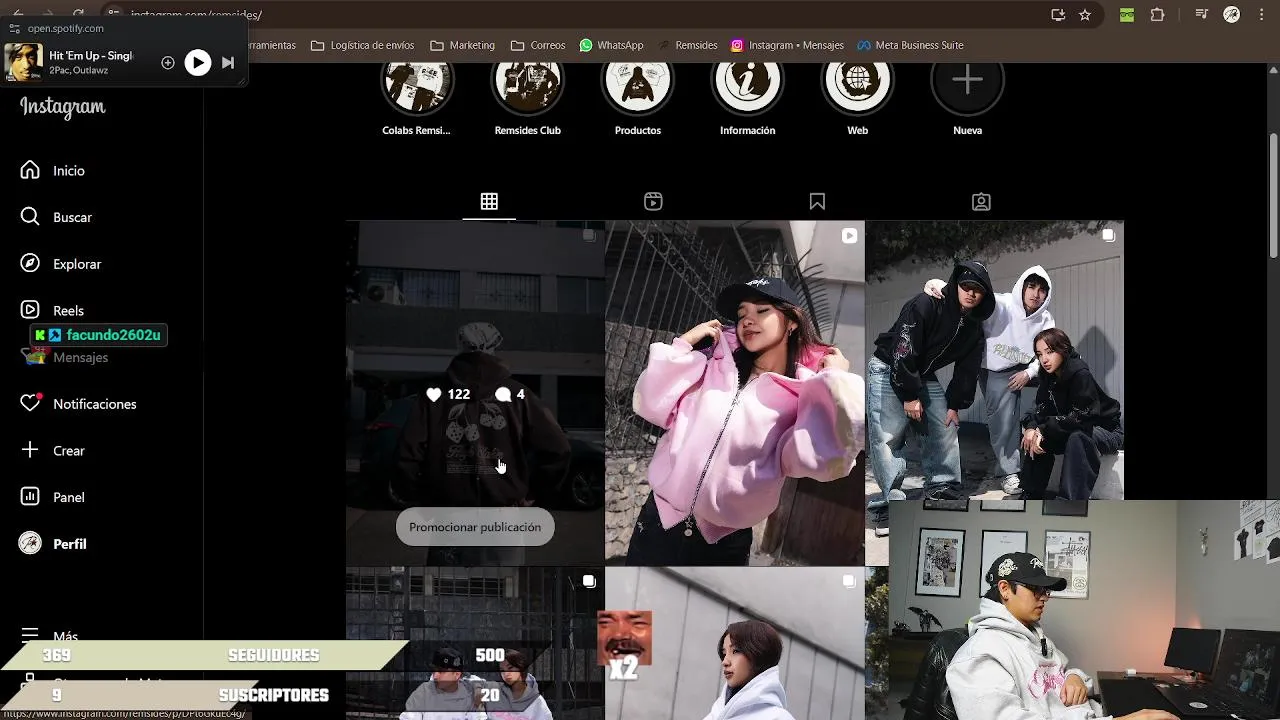Image resolution: width=1280 pixels, height=720 pixels.
Task: Open Logística de envíos bookmark folder
Action: coord(362,45)
